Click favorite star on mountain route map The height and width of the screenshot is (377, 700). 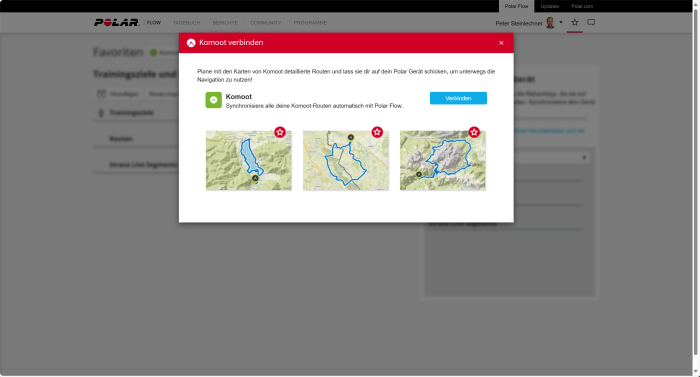[474, 132]
